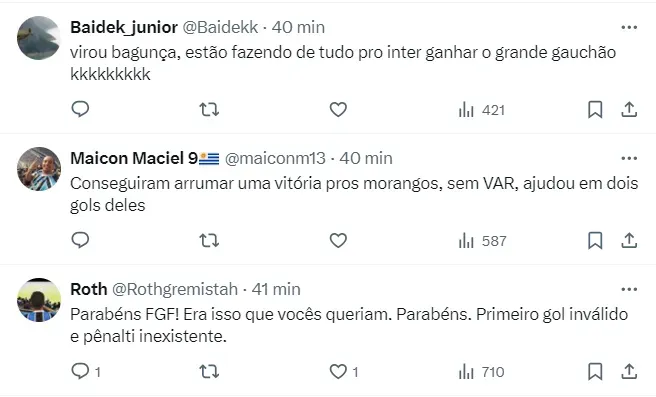This screenshot has width=656, height=397.
Task: Open the @Rothgremistah profile handle
Action: (175, 289)
